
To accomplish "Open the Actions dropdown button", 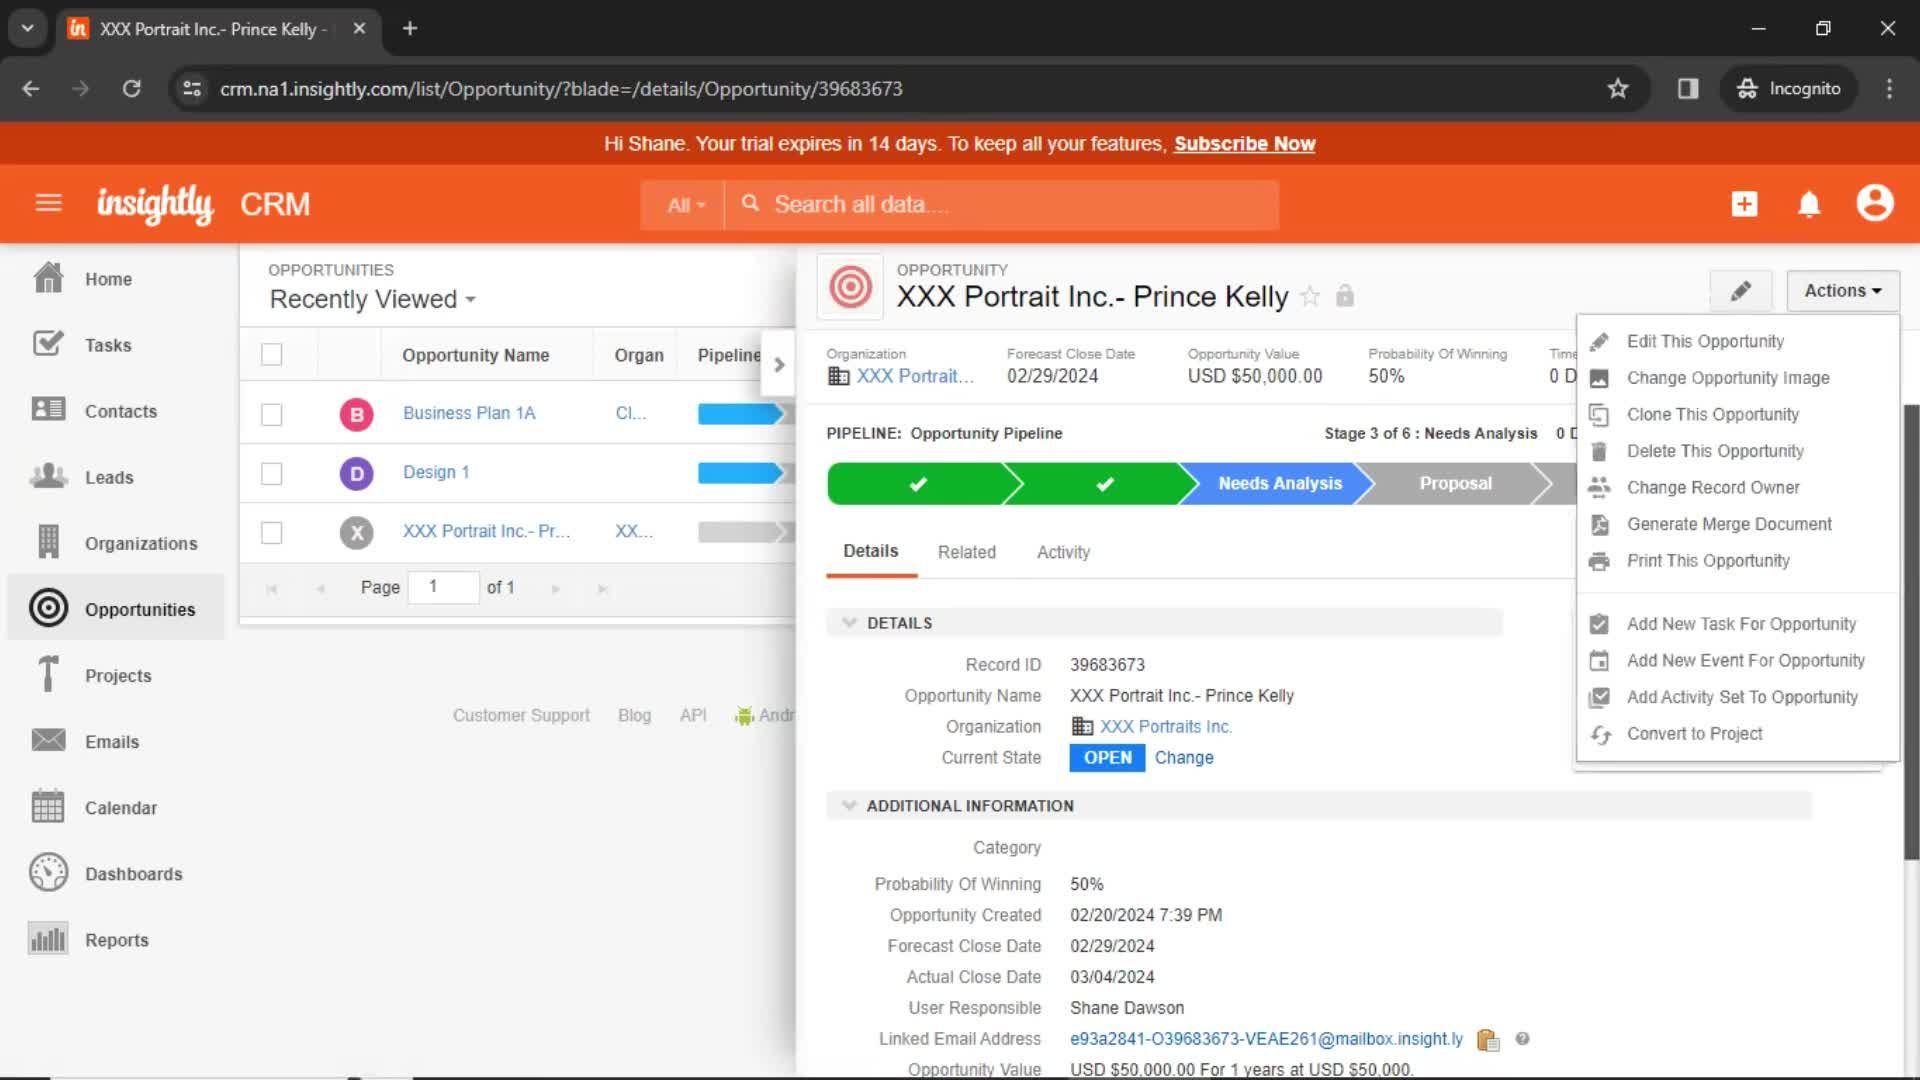I will pos(1843,291).
